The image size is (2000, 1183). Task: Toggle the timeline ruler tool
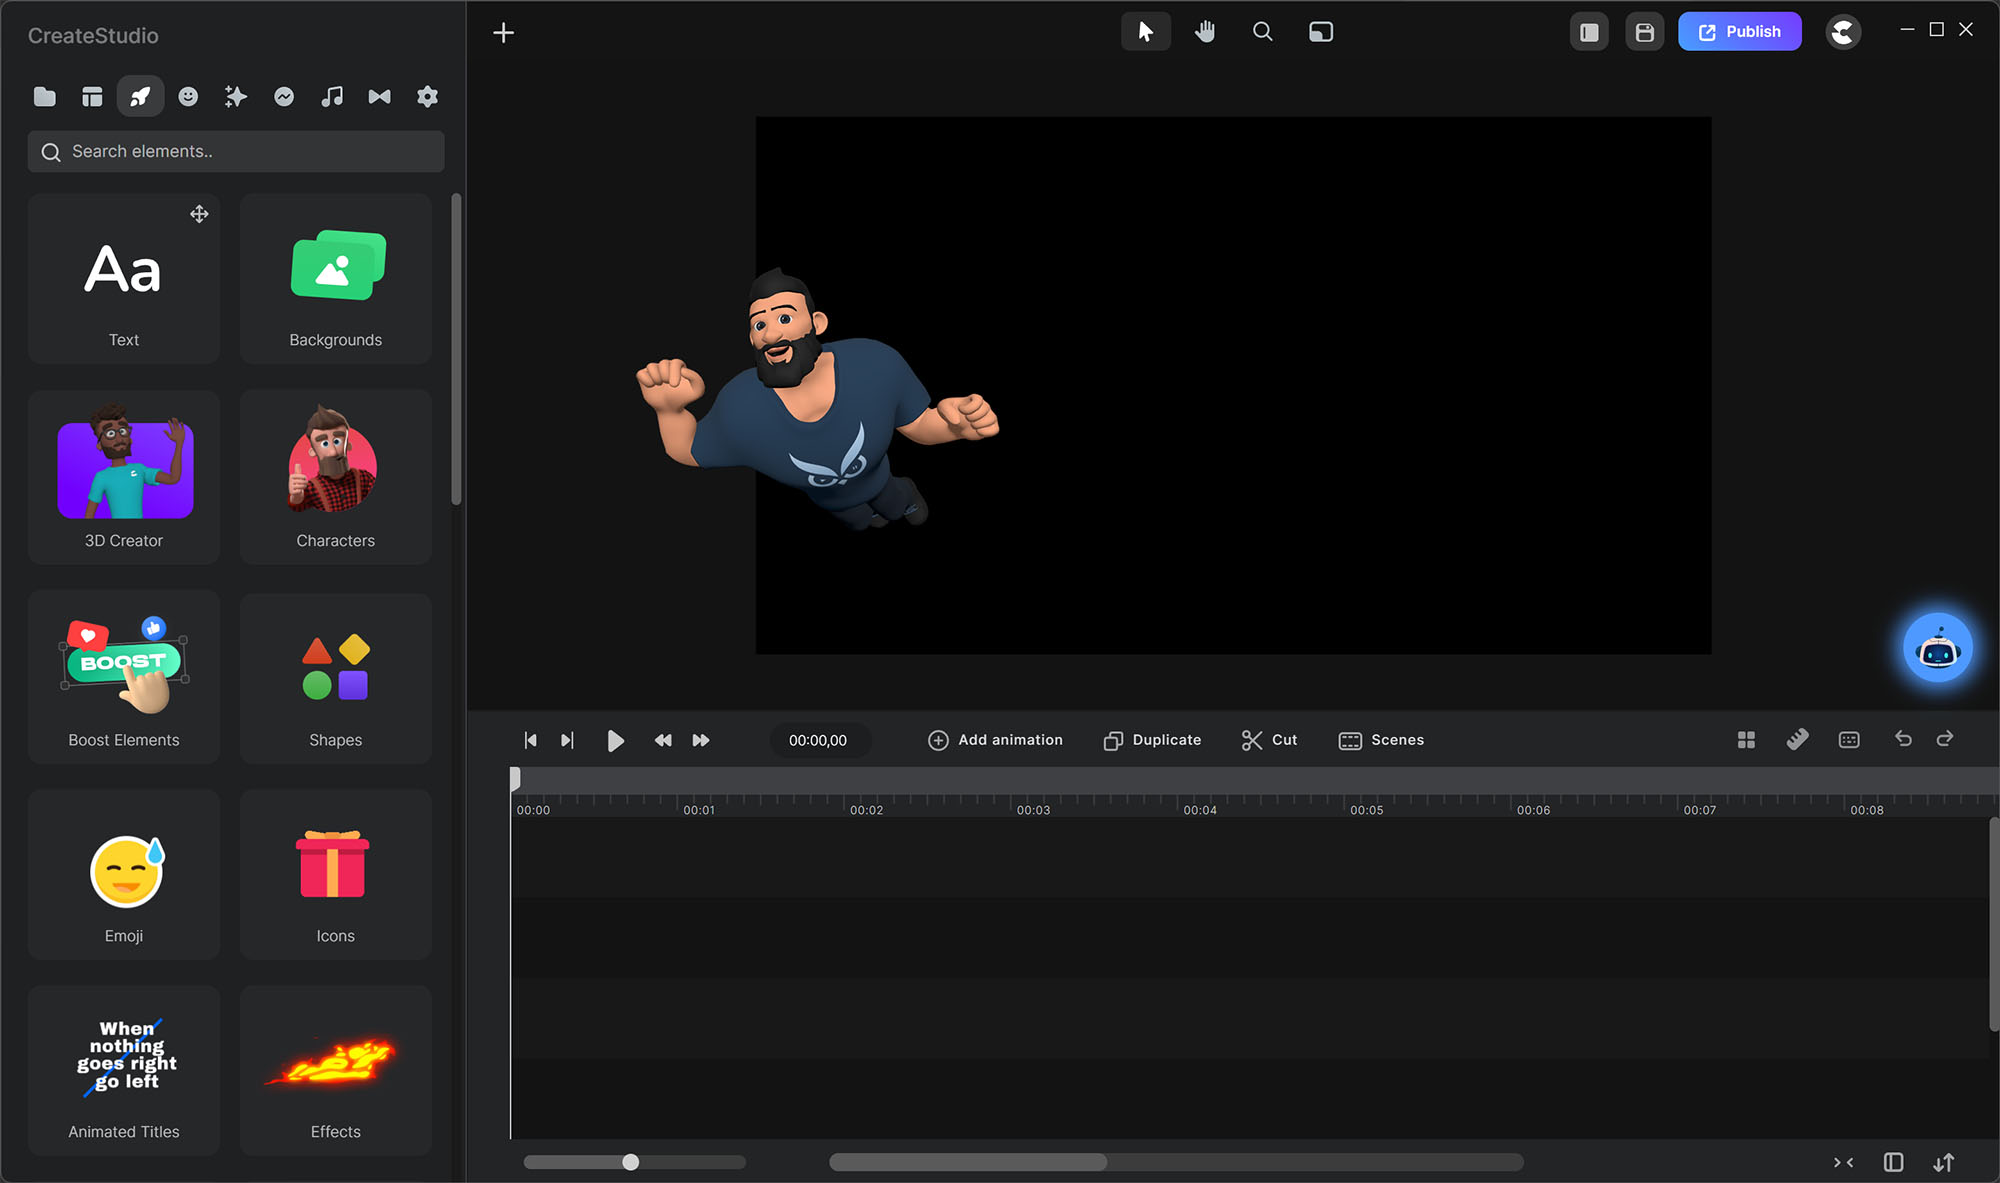point(1797,739)
